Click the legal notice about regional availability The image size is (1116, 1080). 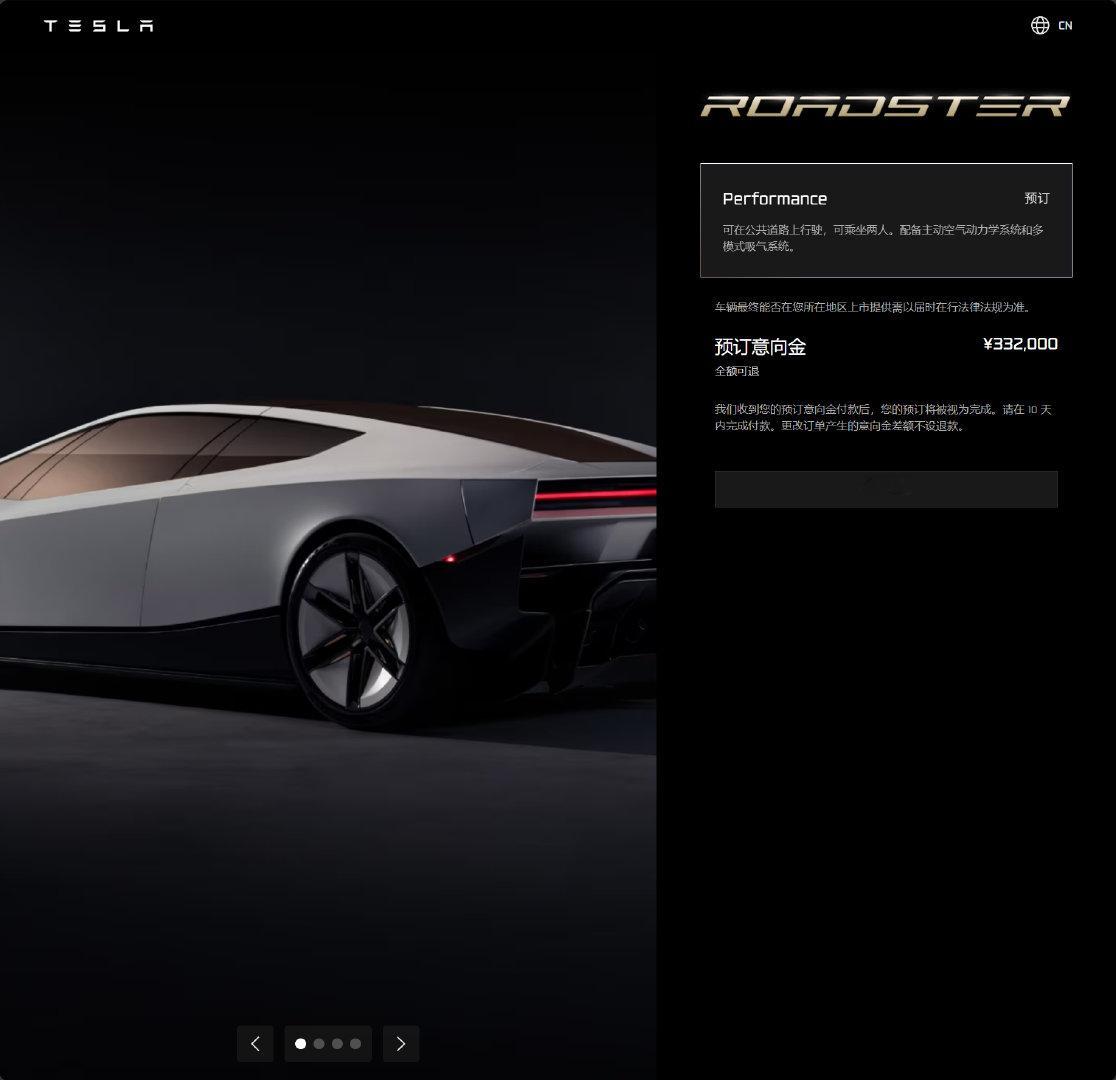coord(873,307)
